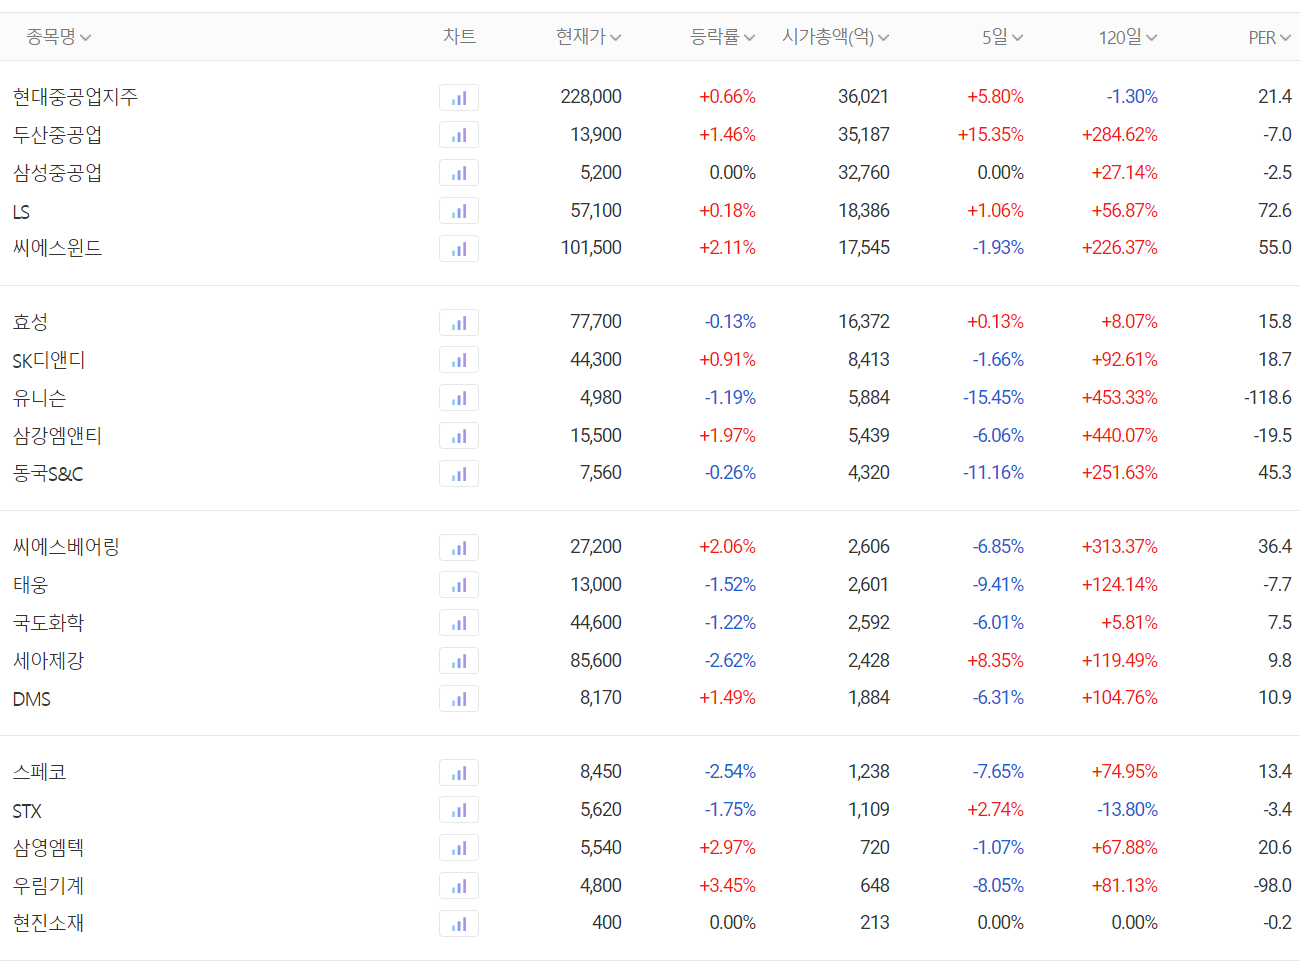Open chart icon for 스페코

459,773
